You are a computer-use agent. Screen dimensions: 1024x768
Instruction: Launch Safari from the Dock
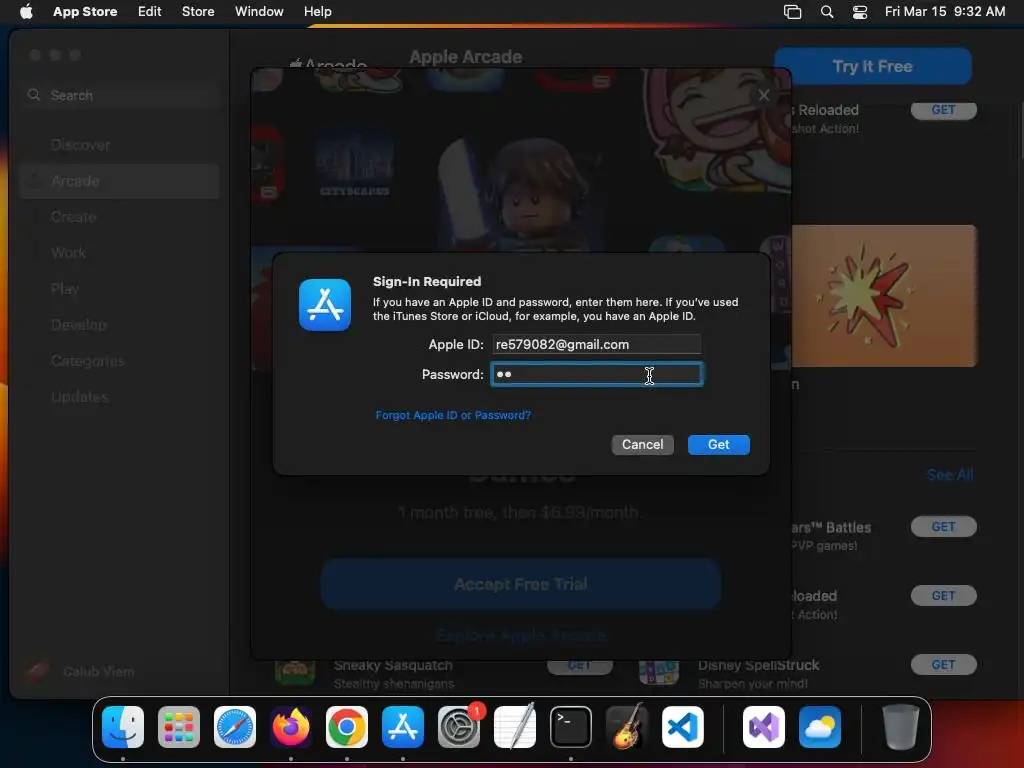tap(235, 727)
